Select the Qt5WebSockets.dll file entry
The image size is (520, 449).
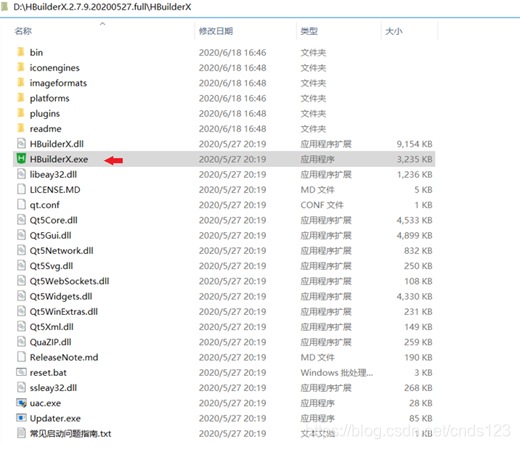(x=70, y=281)
